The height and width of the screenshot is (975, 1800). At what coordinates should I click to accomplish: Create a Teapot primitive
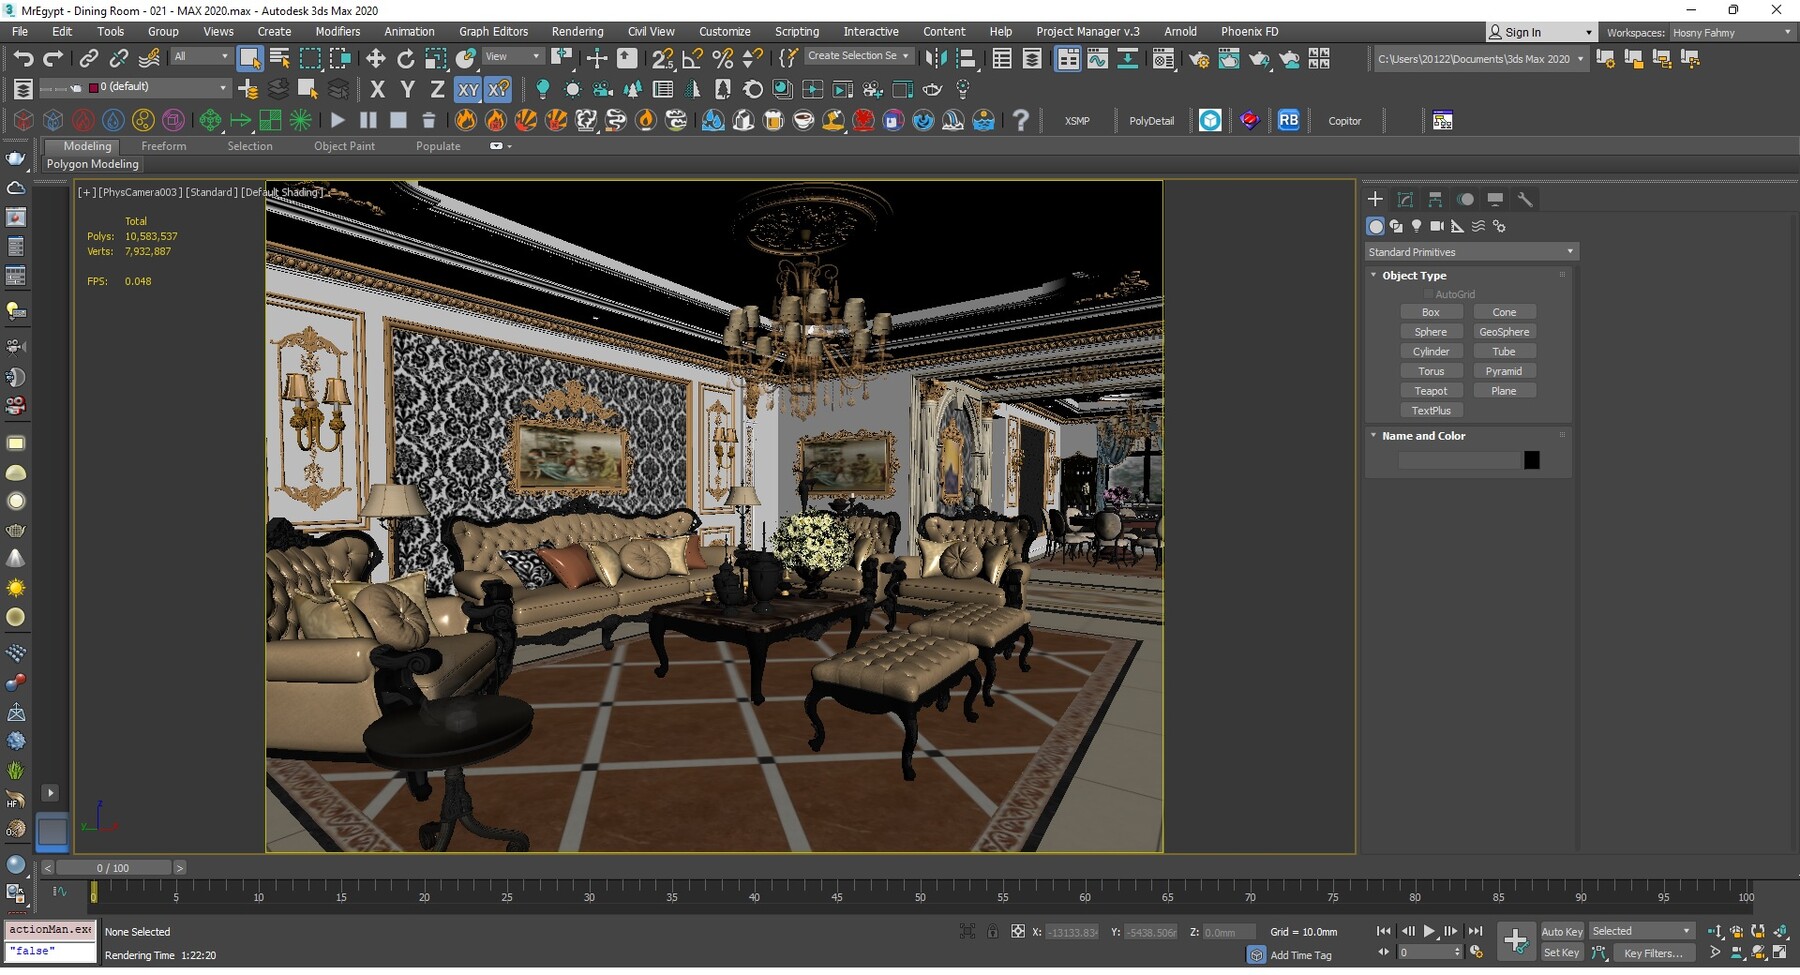pyautogui.click(x=1432, y=390)
